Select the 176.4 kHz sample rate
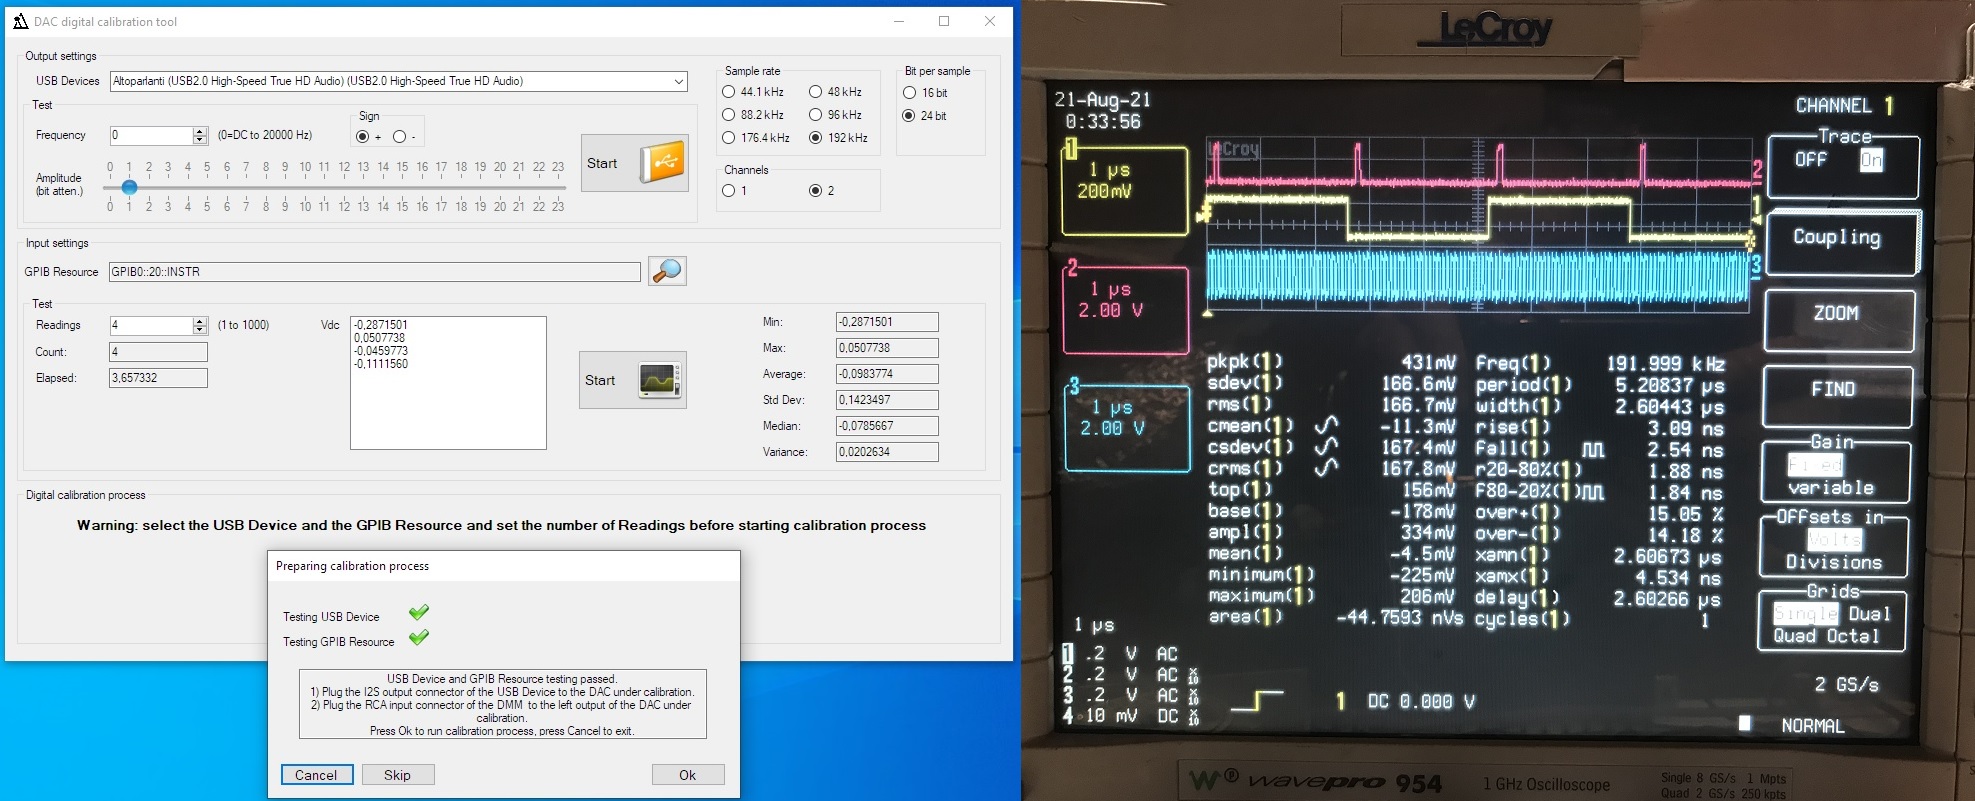 point(728,138)
